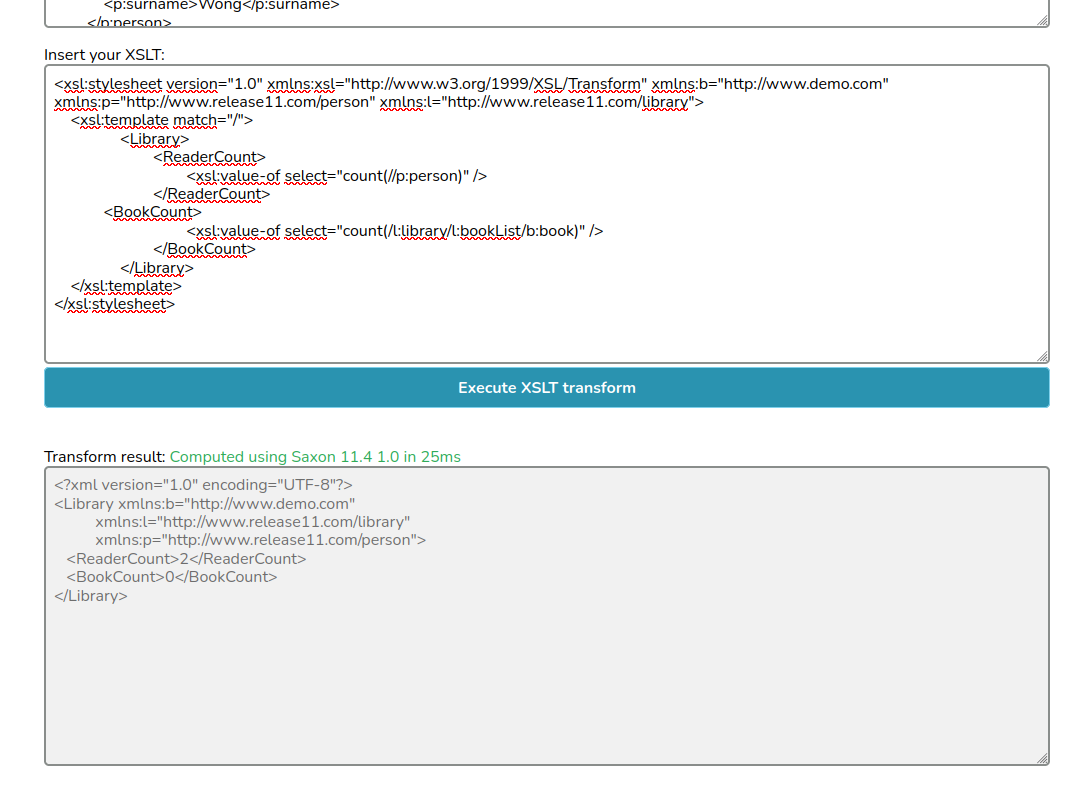Click the closing xsl:template tag
1076x790 pixels.
(x=126, y=286)
